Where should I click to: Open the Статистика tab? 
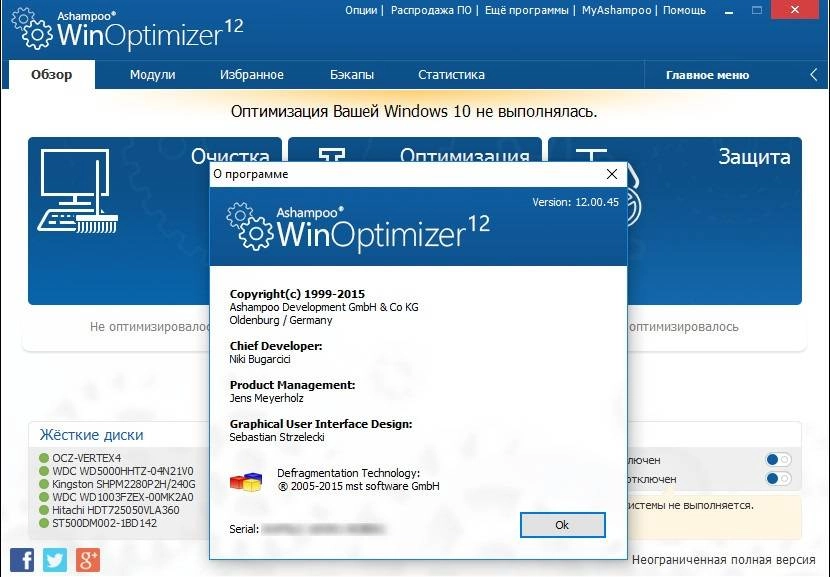click(x=452, y=75)
